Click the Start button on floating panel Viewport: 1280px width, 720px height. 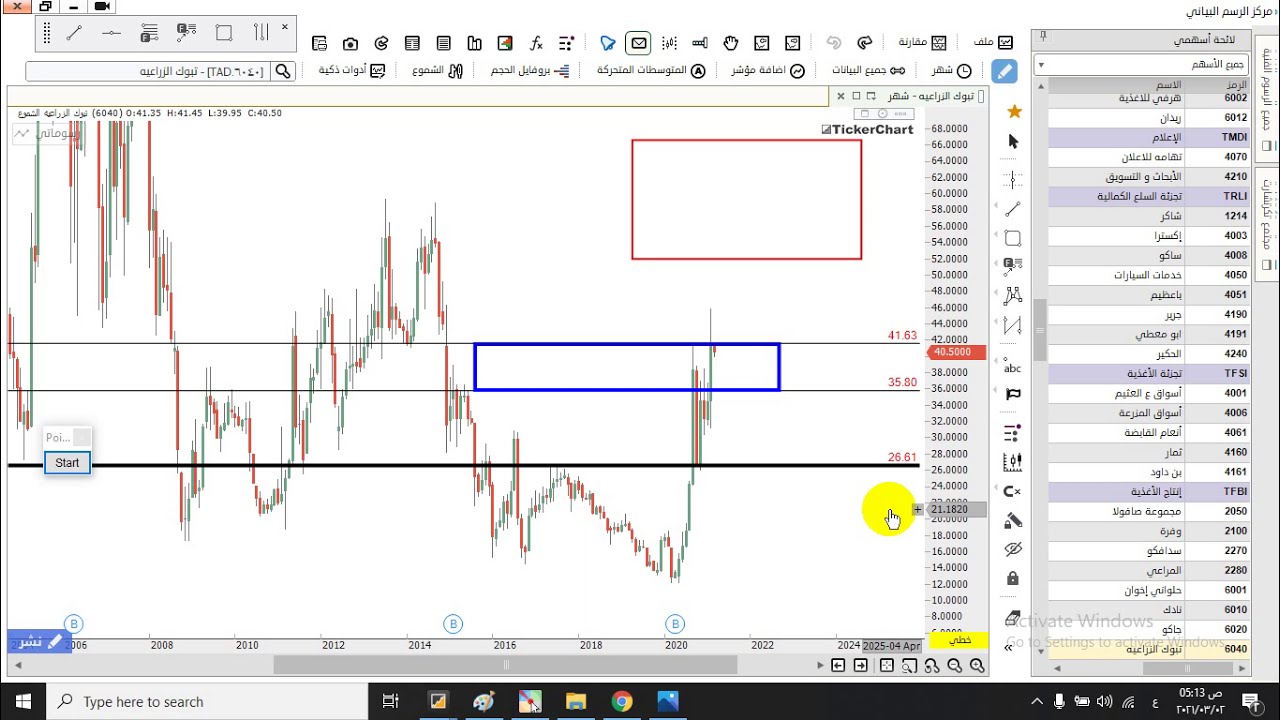click(67, 463)
